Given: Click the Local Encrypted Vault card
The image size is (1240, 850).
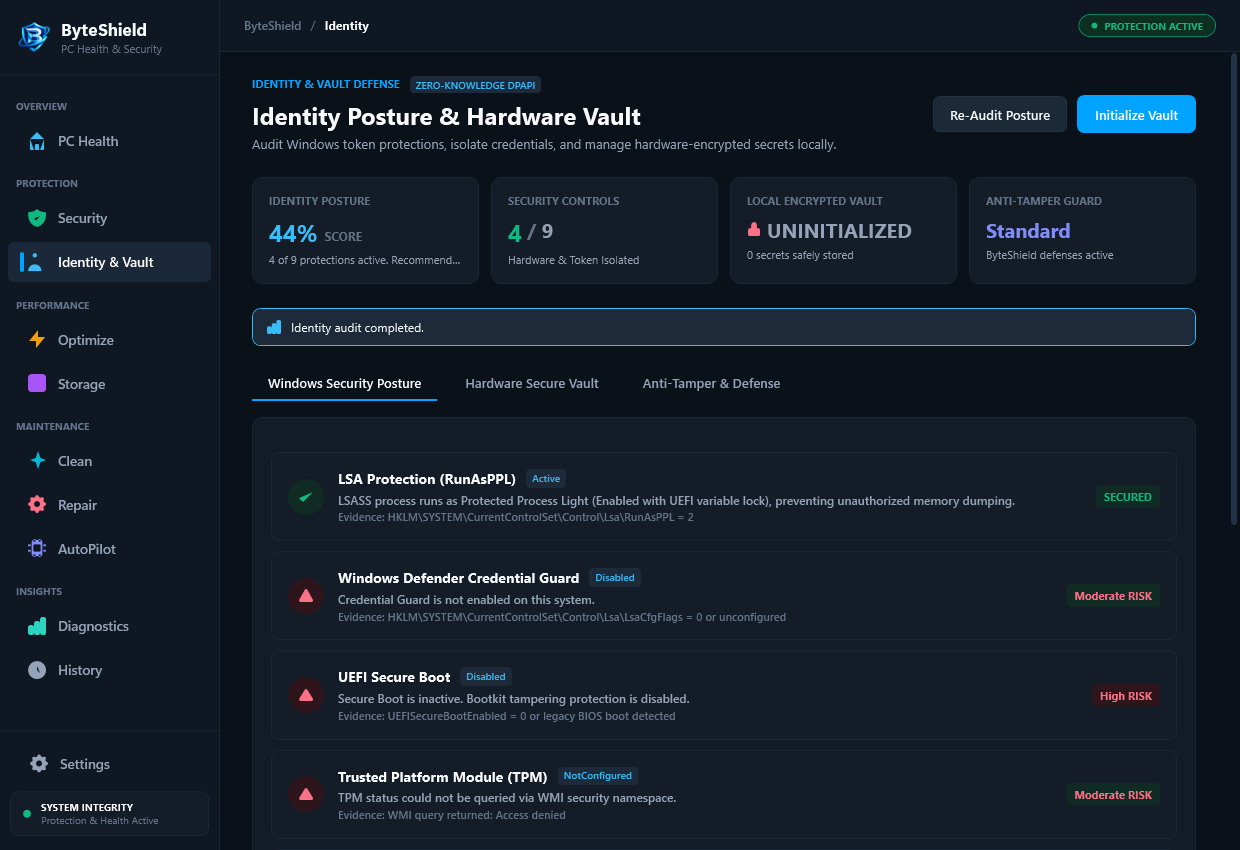Looking at the screenshot, I should click(843, 231).
